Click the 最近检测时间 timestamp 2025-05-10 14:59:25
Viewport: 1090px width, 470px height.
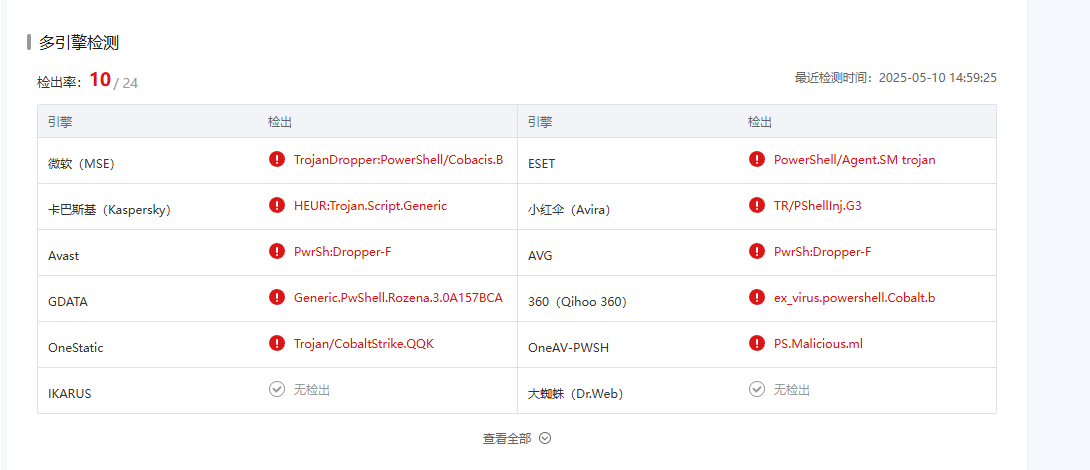(x=938, y=77)
